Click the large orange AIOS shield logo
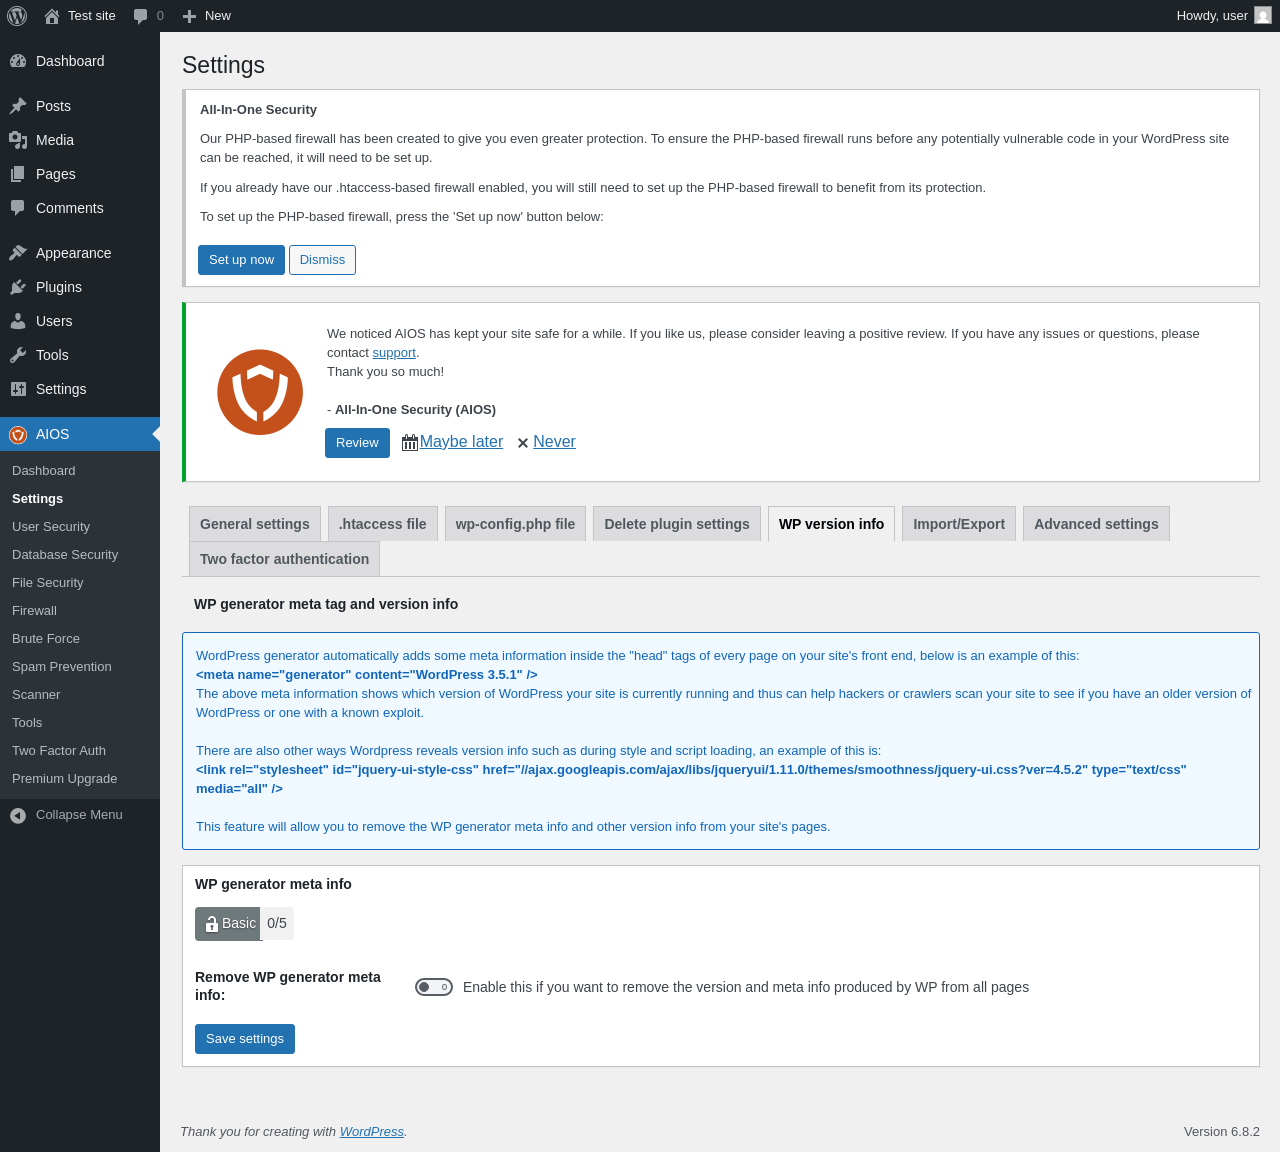Image resolution: width=1280 pixels, height=1152 pixels. [x=260, y=392]
